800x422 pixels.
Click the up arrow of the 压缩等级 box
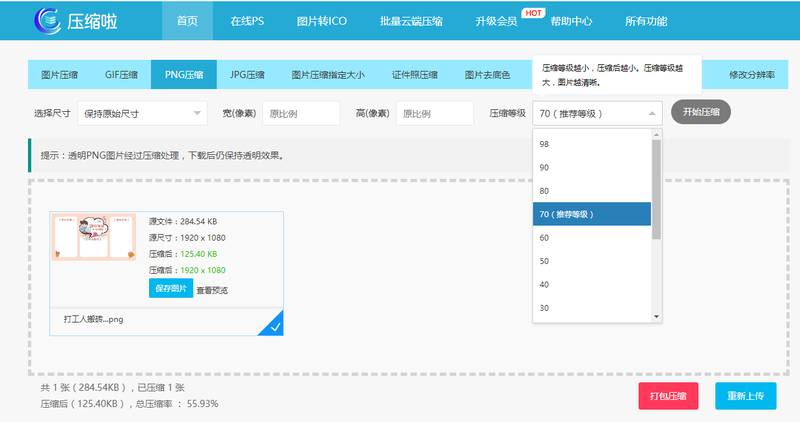tap(652, 113)
